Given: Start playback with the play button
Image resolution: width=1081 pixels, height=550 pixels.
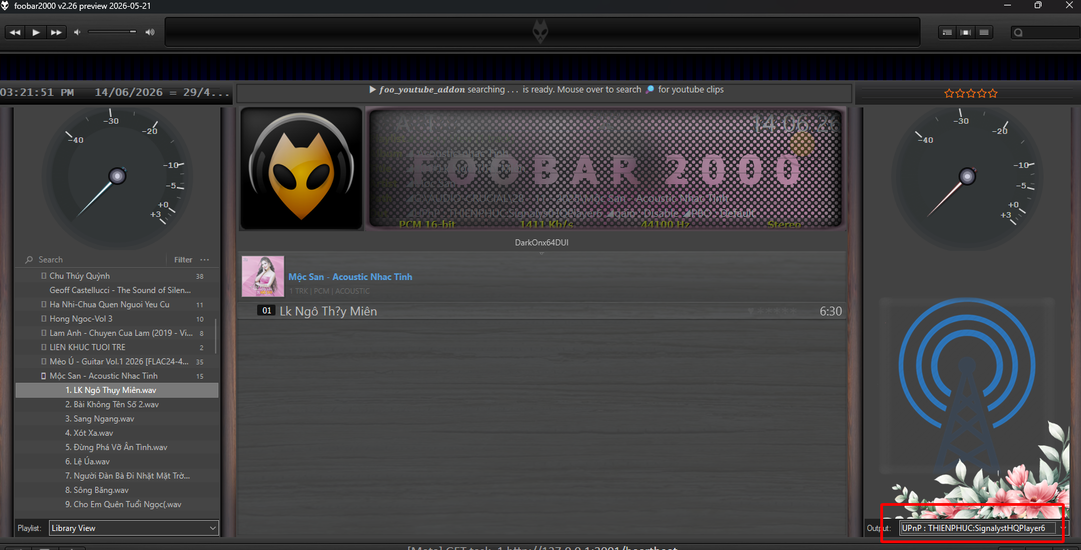Looking at the screenshot, I should point(36,32).
